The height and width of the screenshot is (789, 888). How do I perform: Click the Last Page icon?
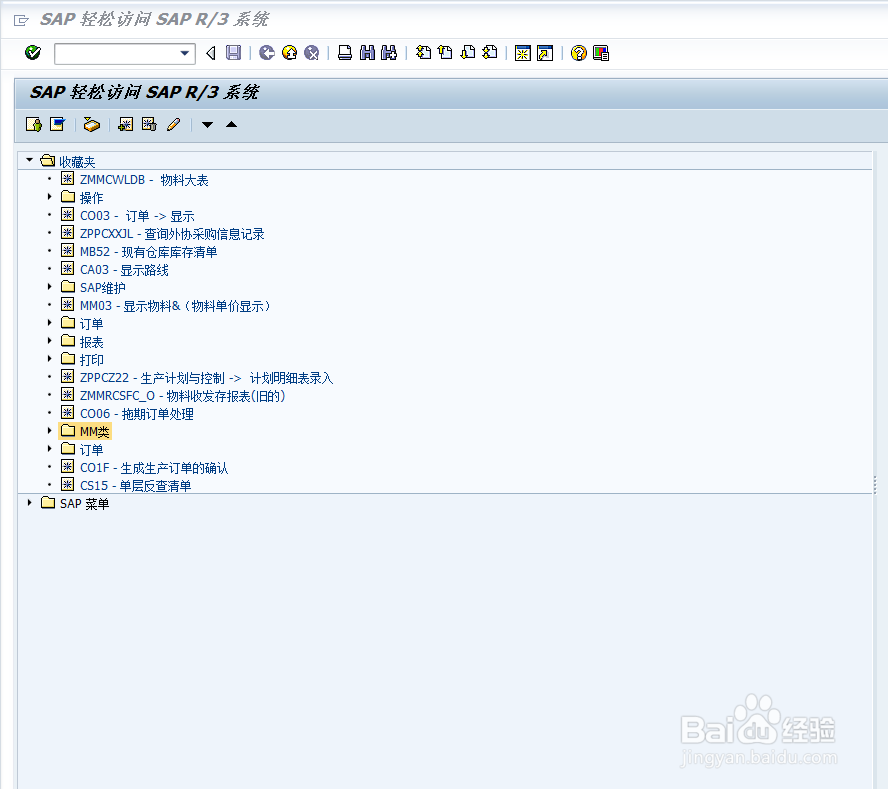[x=490, y=53]
